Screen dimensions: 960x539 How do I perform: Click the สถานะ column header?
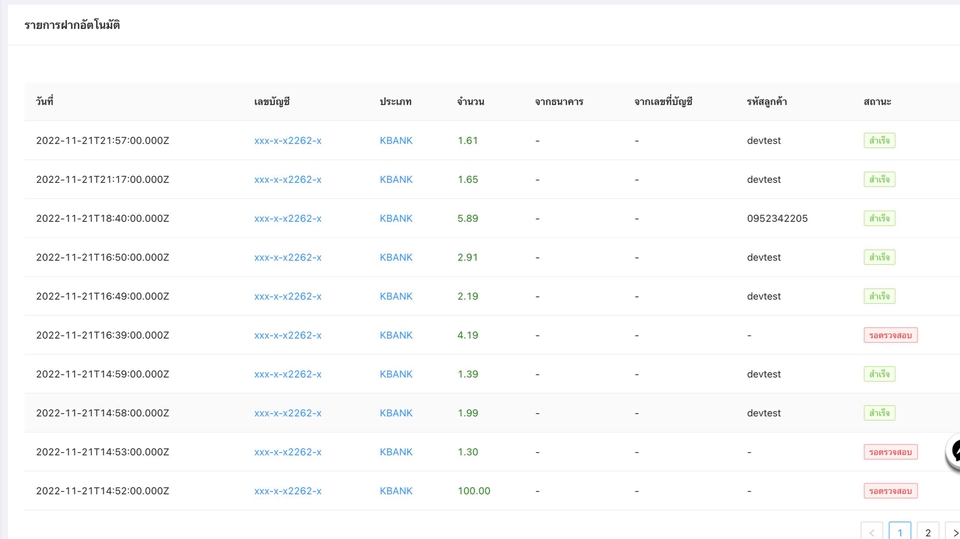coord(877,101)
